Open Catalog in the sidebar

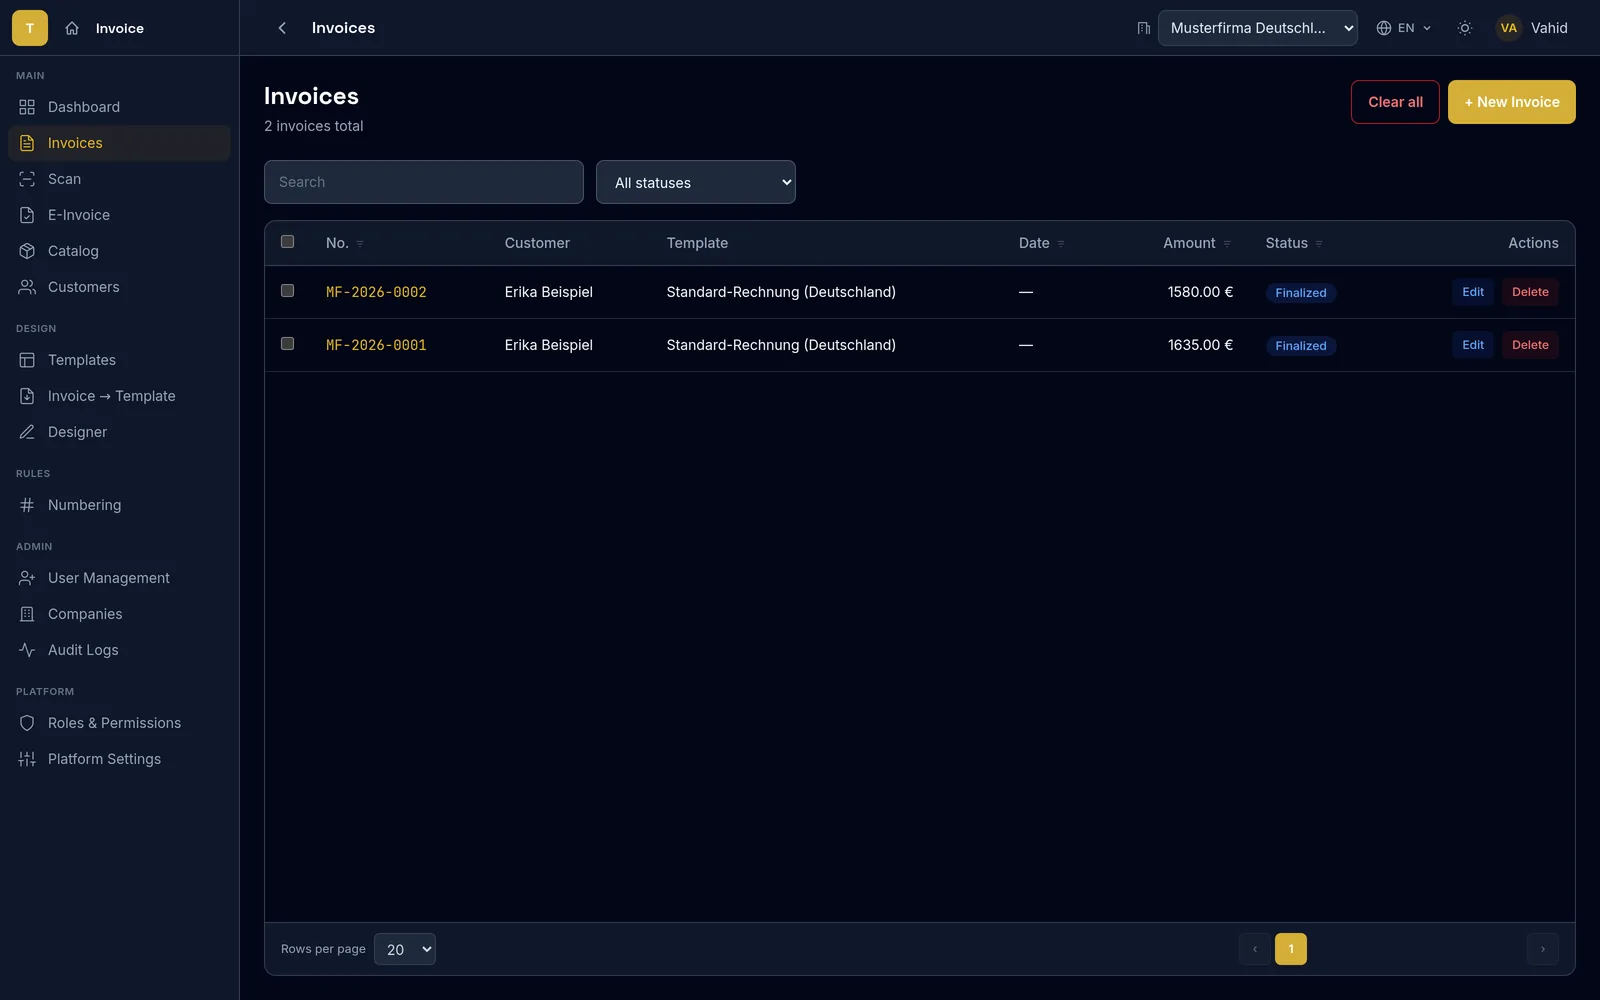click(x=119, y=251)
